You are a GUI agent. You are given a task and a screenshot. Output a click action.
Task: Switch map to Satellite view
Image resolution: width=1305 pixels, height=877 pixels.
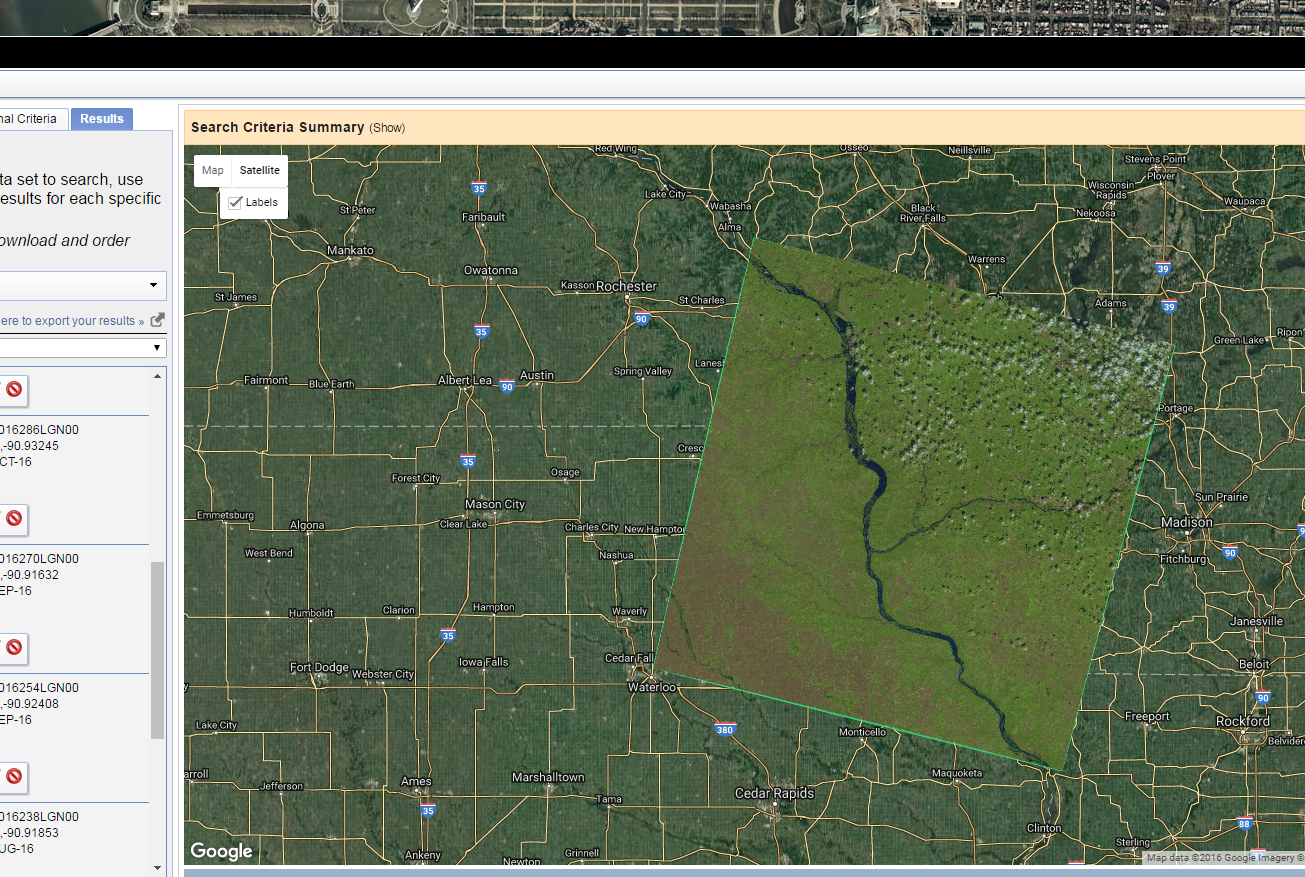260,170
